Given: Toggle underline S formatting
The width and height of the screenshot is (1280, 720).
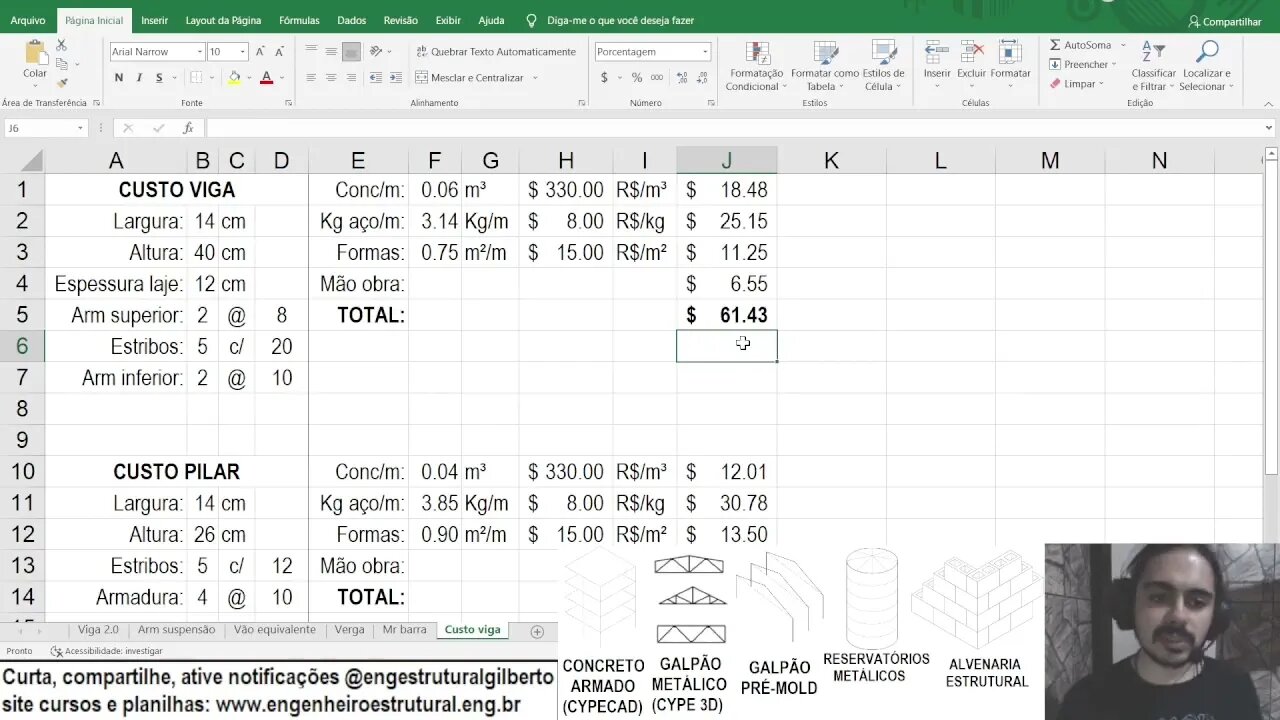Looking at the screenshot, I should point(159,78).
